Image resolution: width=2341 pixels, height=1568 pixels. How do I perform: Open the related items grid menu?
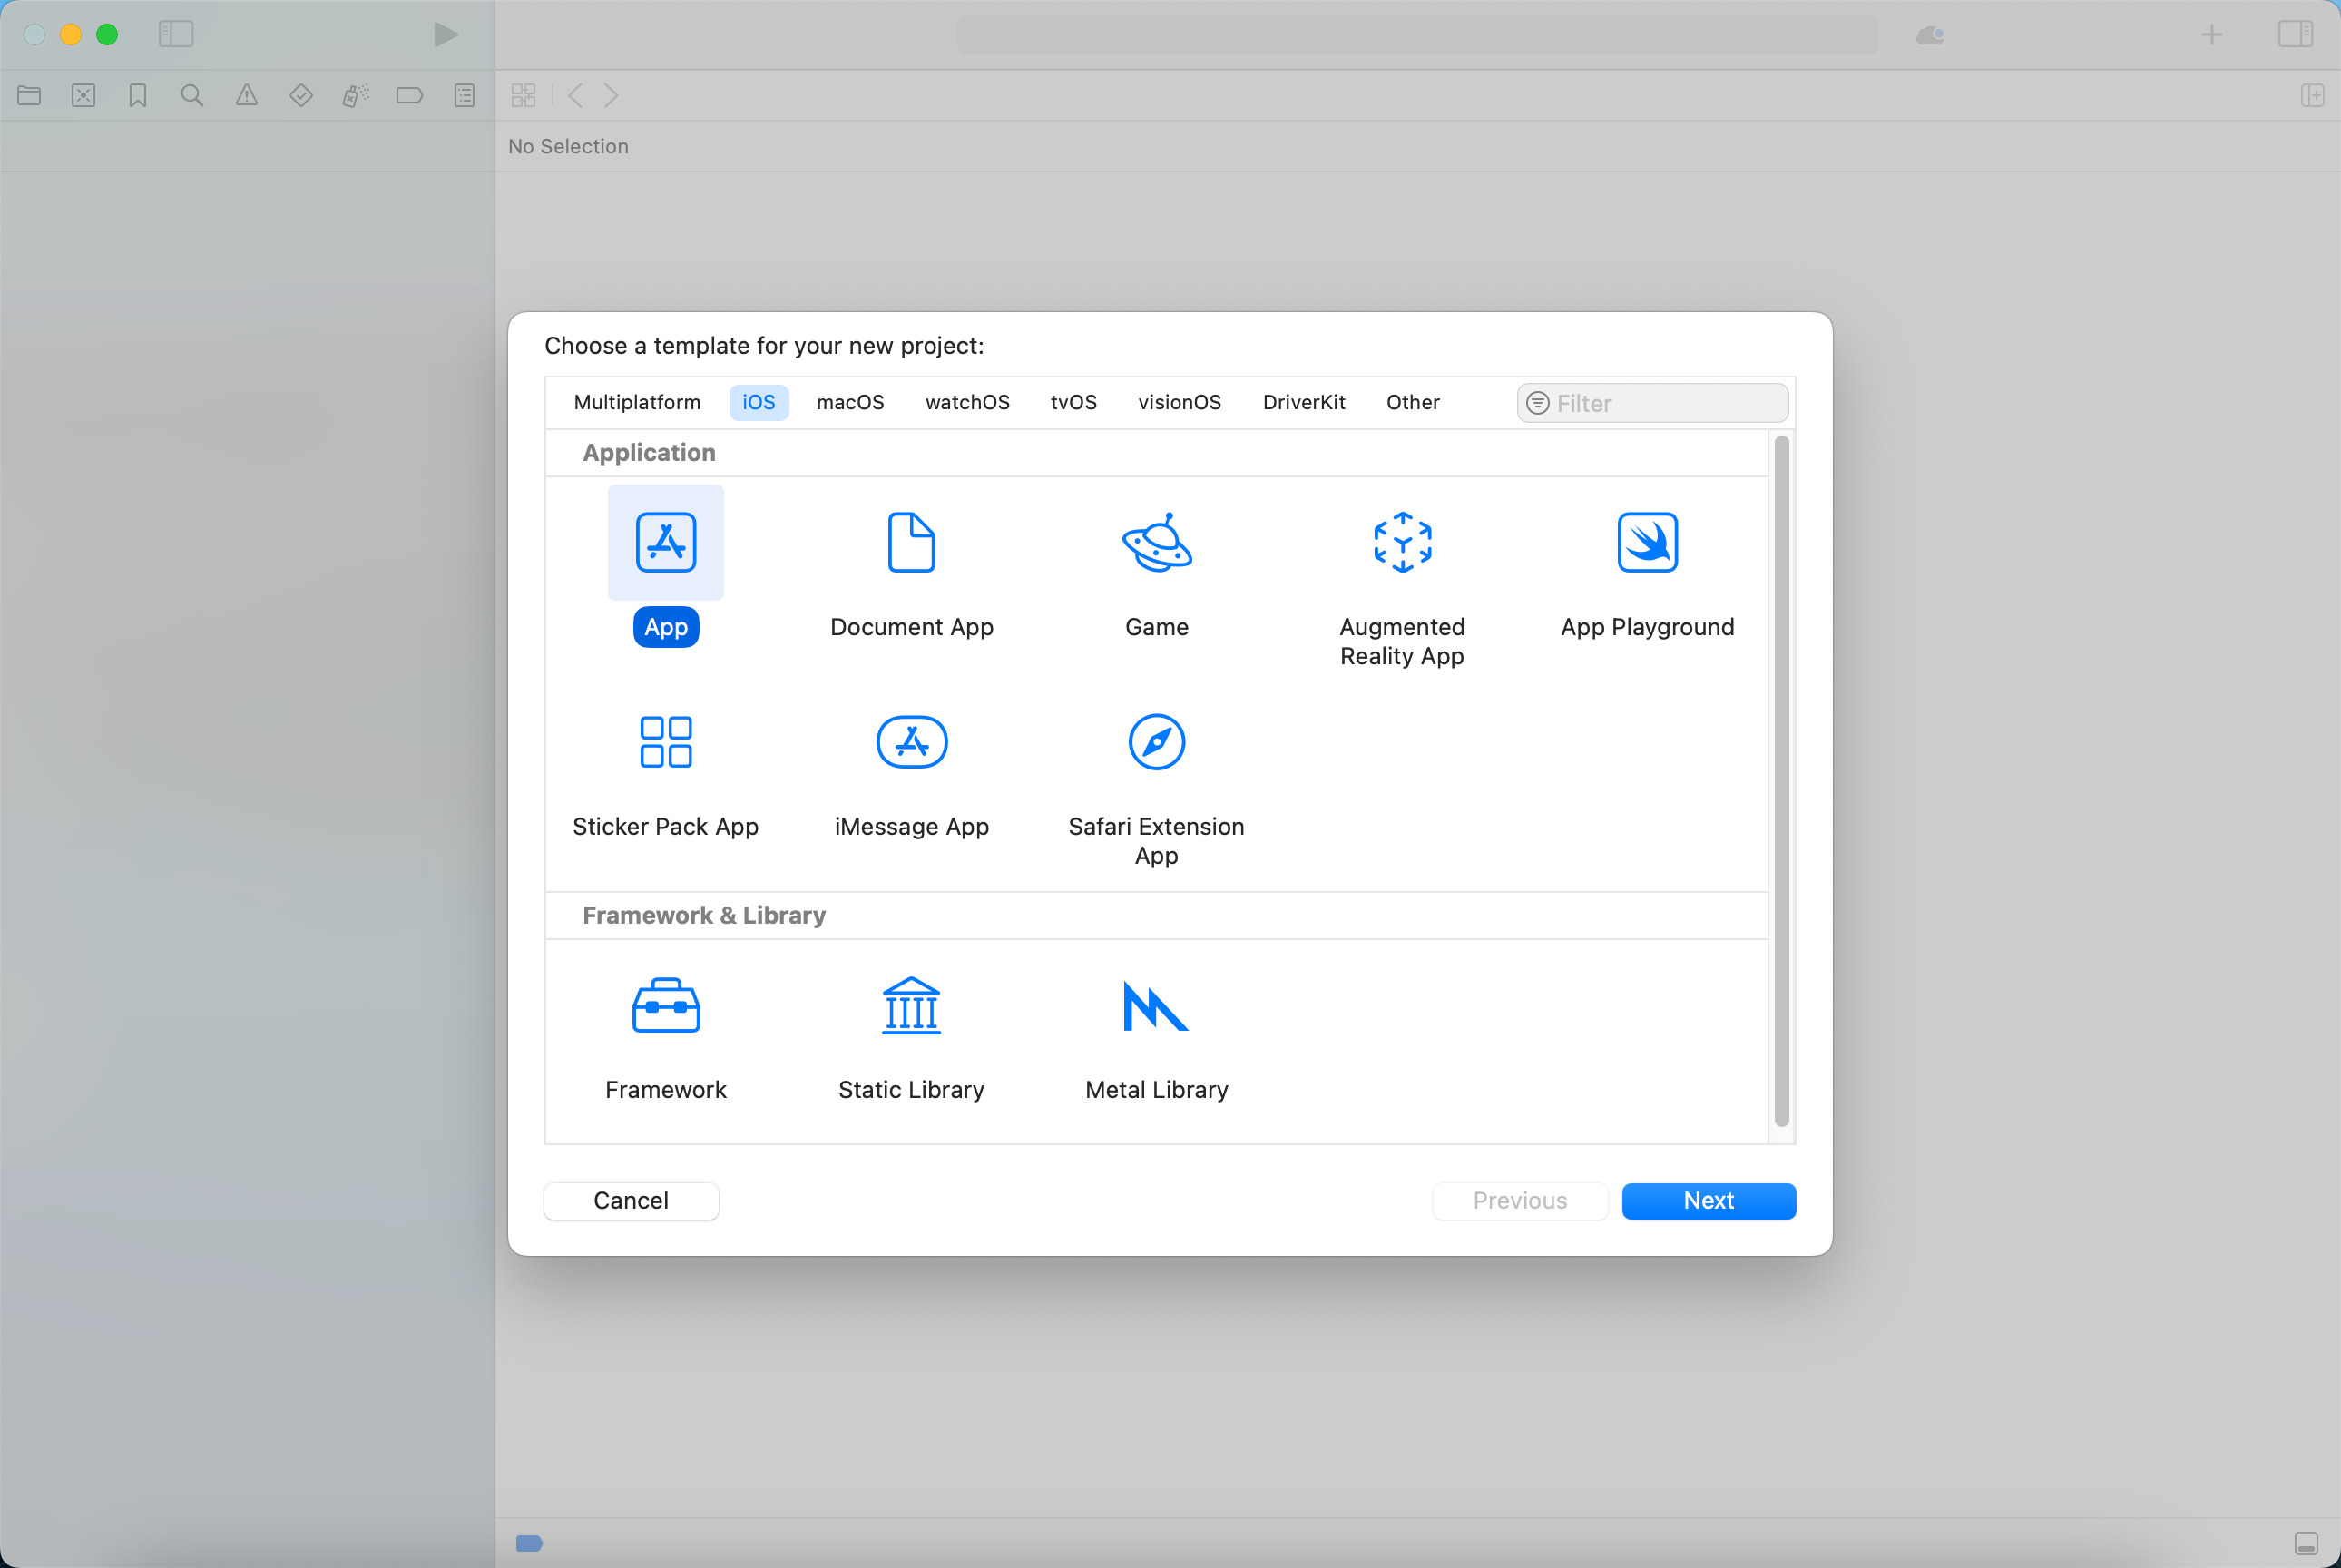click(x=523, y=95)
